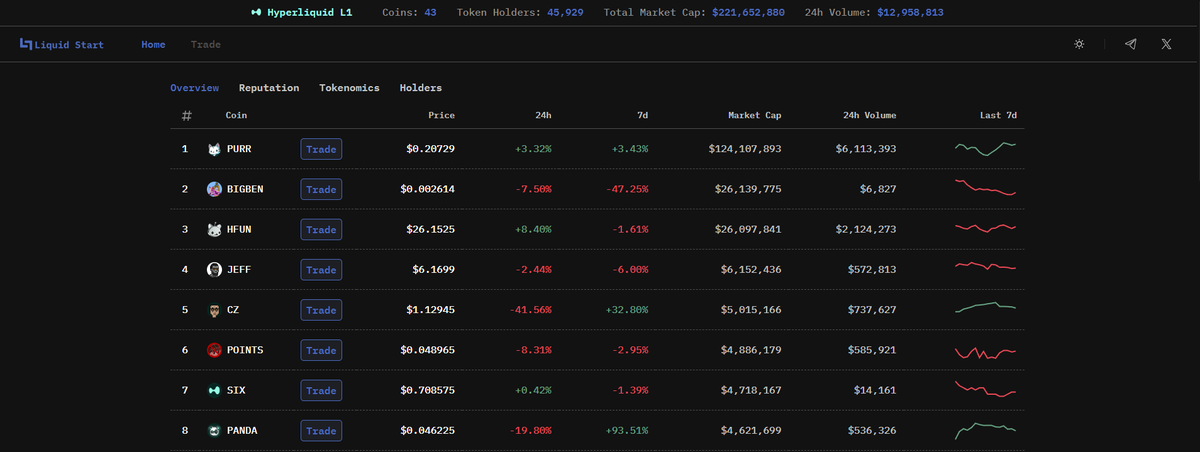Click the Trade button for SIX

coord(321,390)
